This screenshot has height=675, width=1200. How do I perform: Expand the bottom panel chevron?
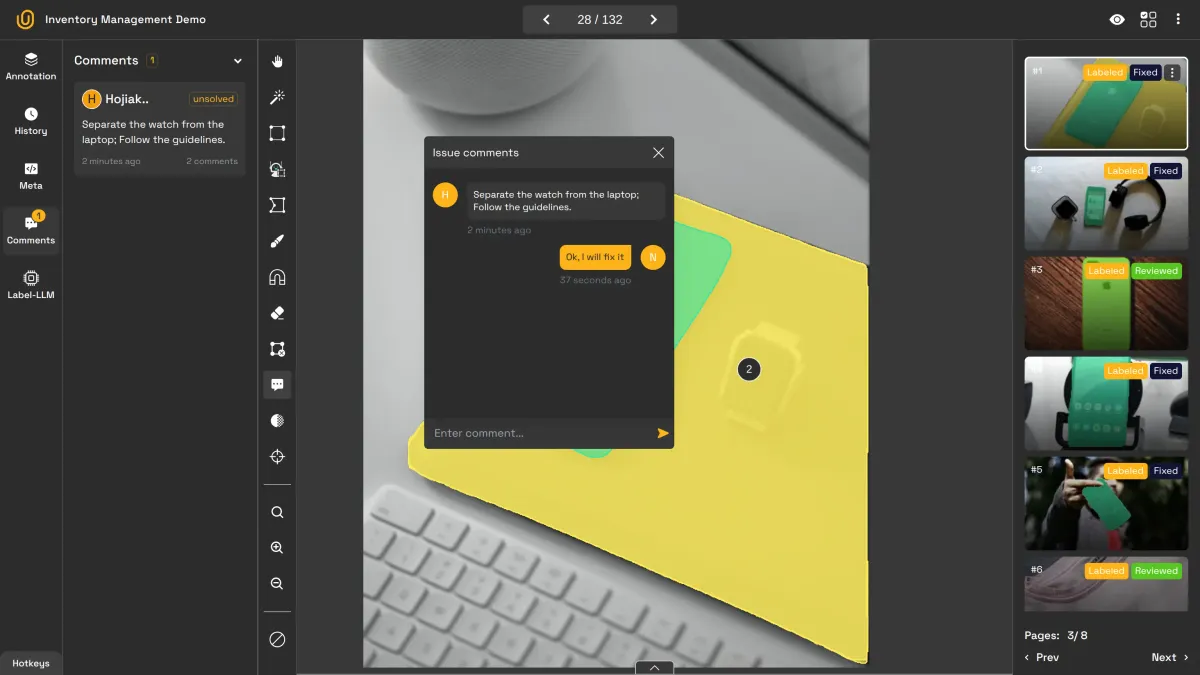click(654, 667)
